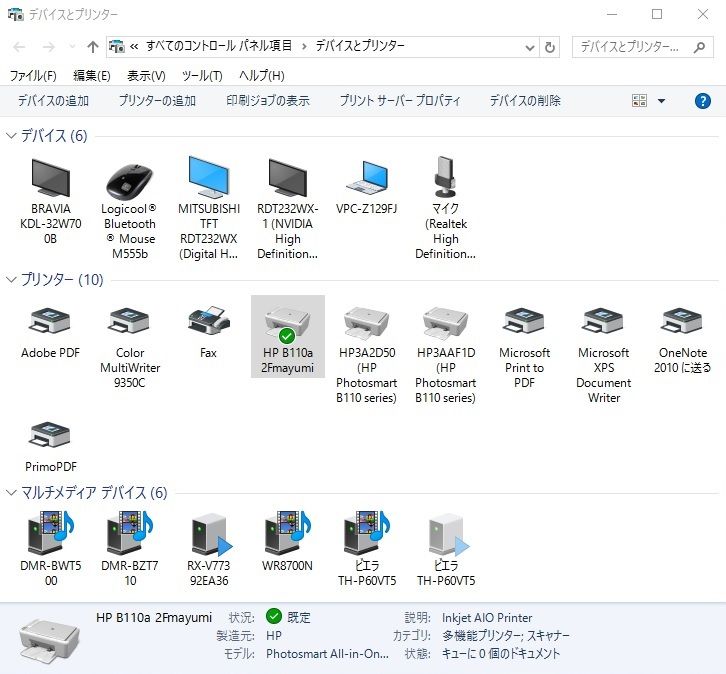Open プリント サーバー プロパティ
Image resolution: width=726 pixels, height=674 pixels.
click(400, 100)
